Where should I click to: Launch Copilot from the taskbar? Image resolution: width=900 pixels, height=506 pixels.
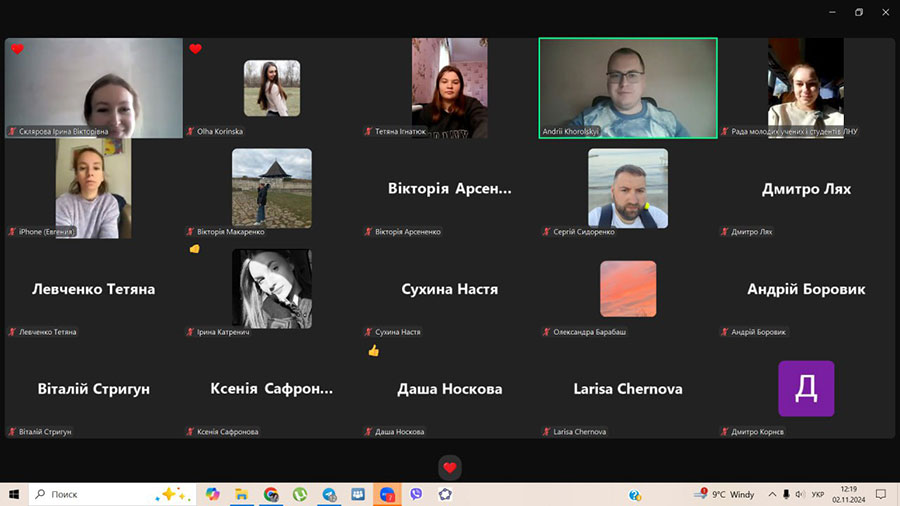(212, 494)
